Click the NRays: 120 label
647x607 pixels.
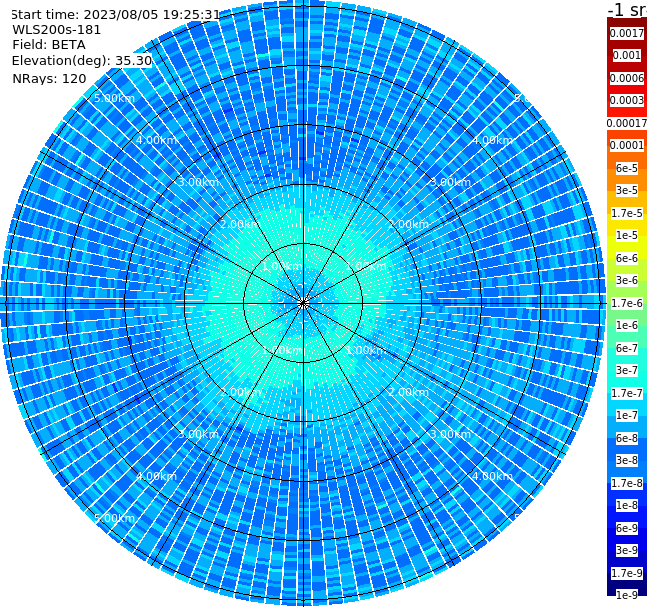pos(49,79)
